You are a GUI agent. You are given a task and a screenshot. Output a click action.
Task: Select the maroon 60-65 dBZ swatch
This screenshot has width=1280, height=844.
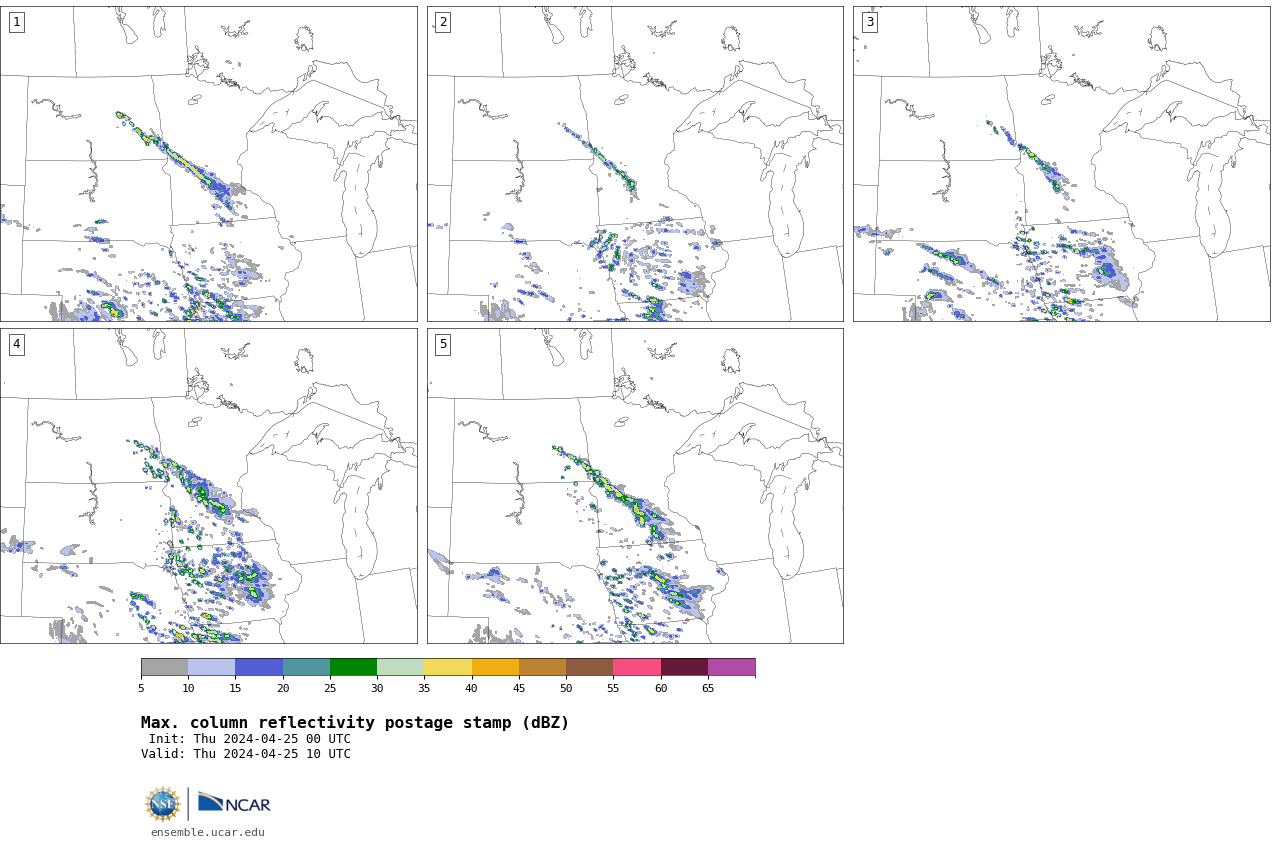point(684,667)
